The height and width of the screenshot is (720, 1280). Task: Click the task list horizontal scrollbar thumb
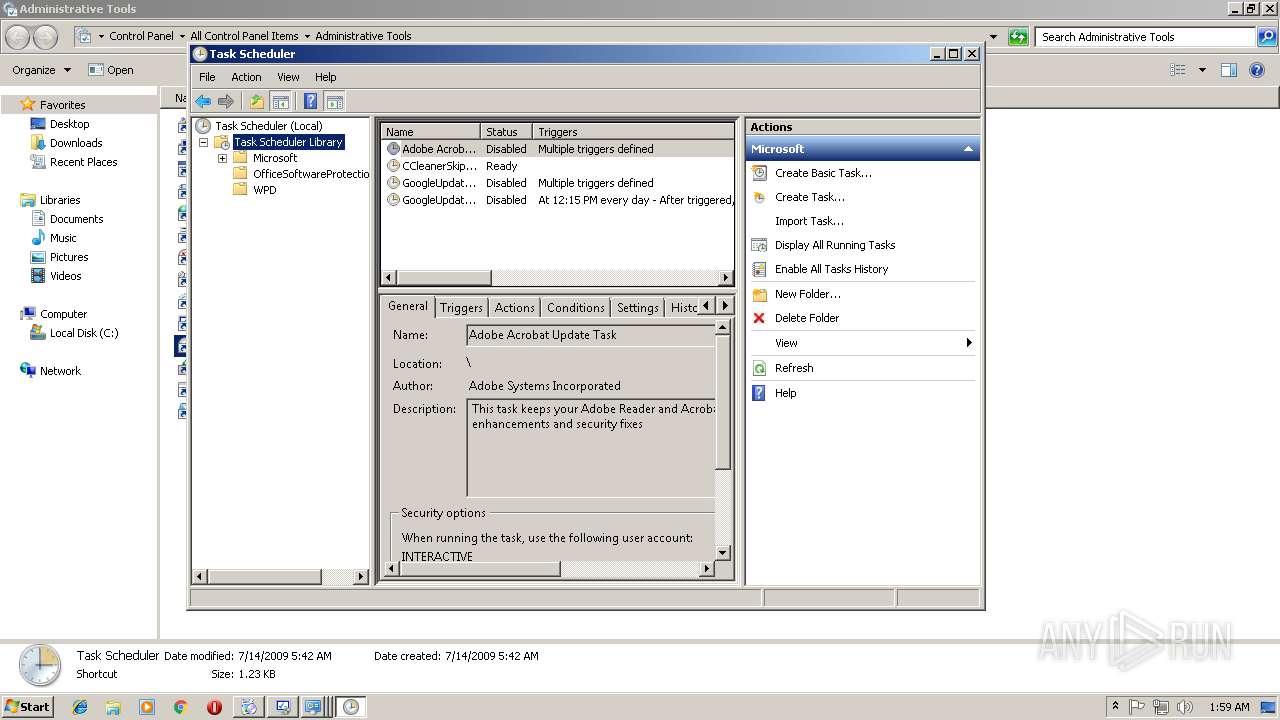(x=444, y=277)
